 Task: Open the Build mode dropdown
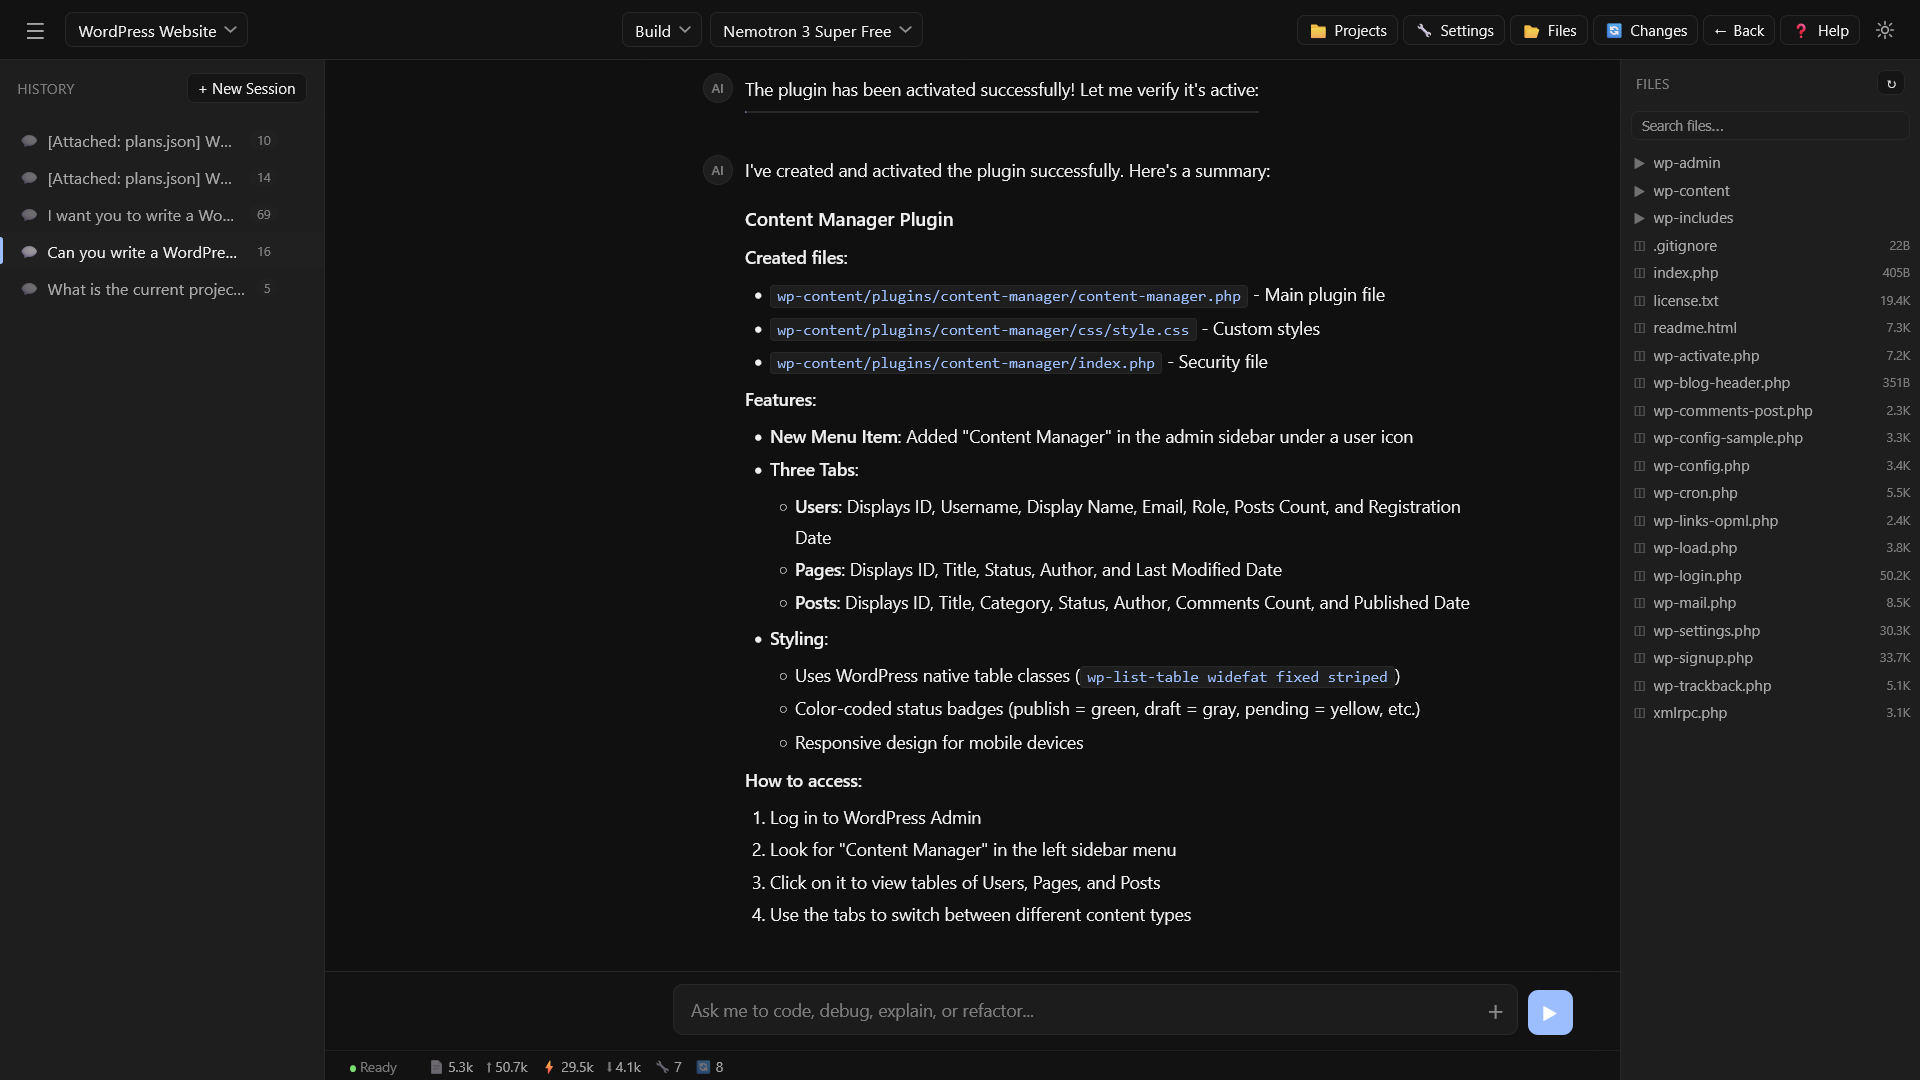661,30
